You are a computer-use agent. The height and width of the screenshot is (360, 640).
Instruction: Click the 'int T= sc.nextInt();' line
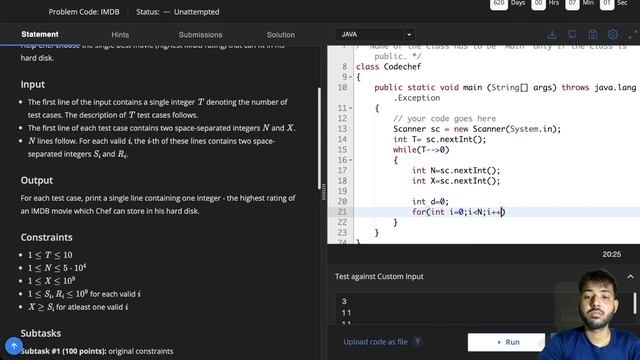coord(440,140)
